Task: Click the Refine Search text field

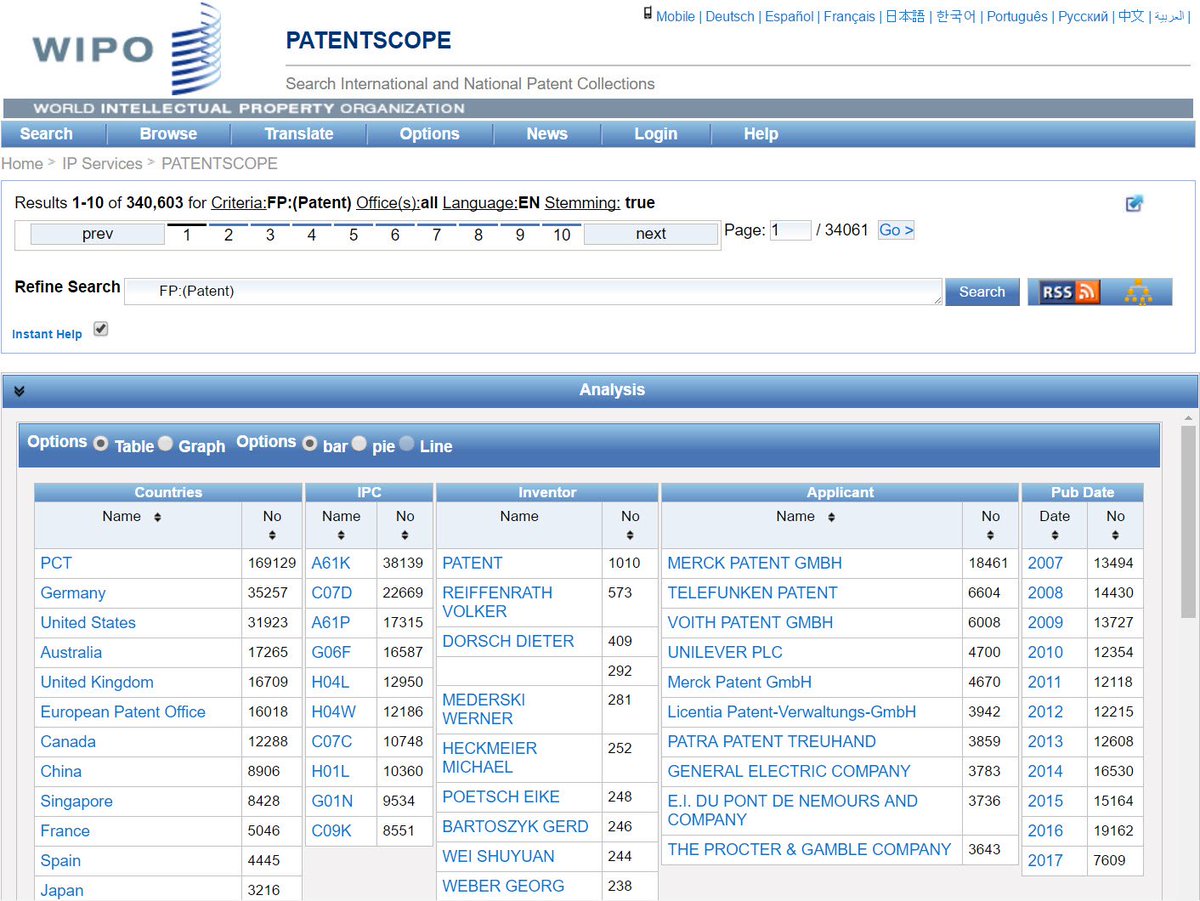Action: click(533, 292)
